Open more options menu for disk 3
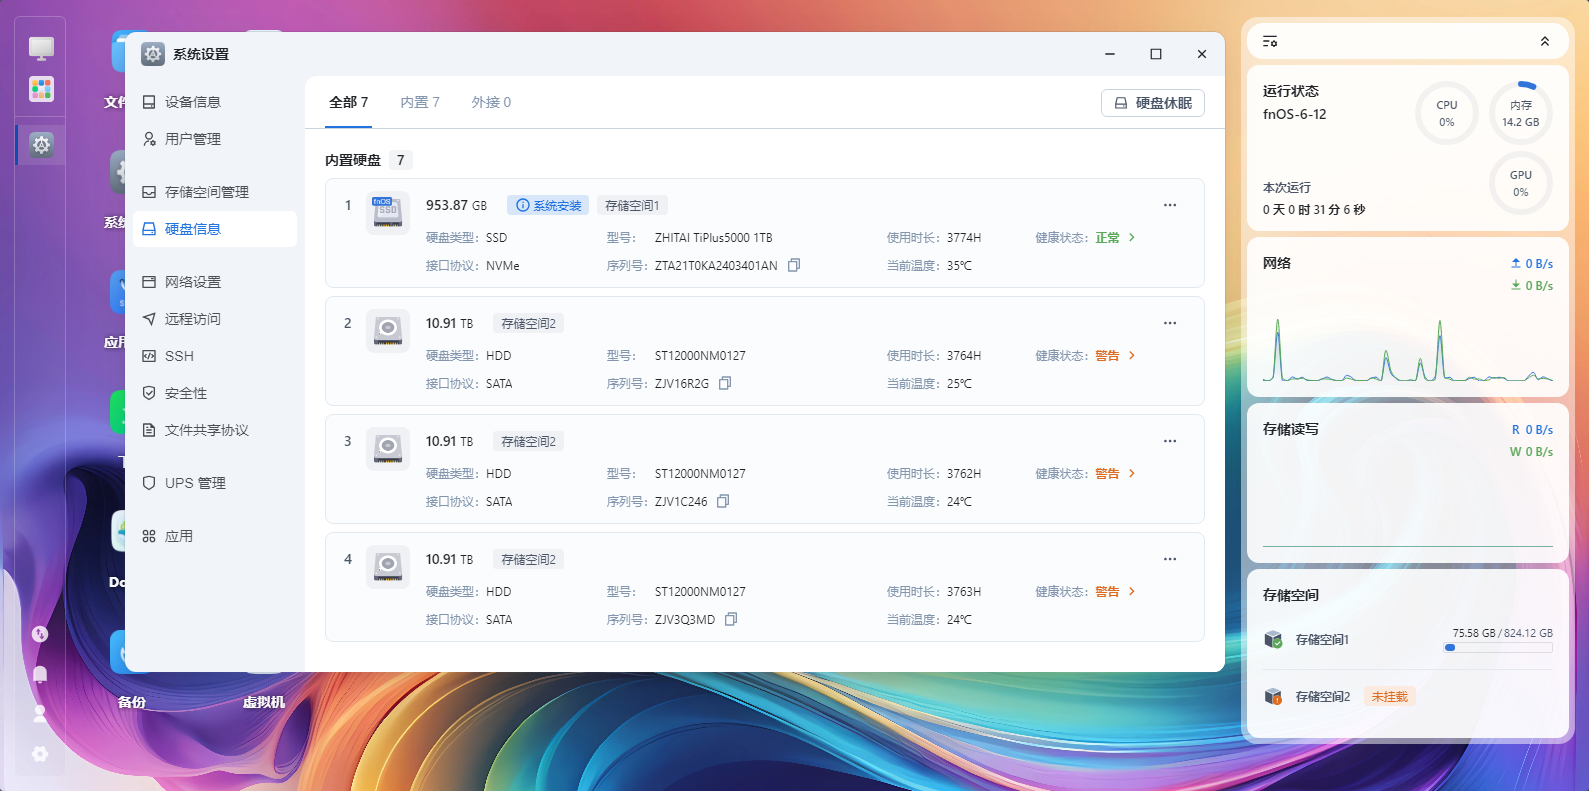The height and width of the screenshot is (791, 1589). 1170,441
